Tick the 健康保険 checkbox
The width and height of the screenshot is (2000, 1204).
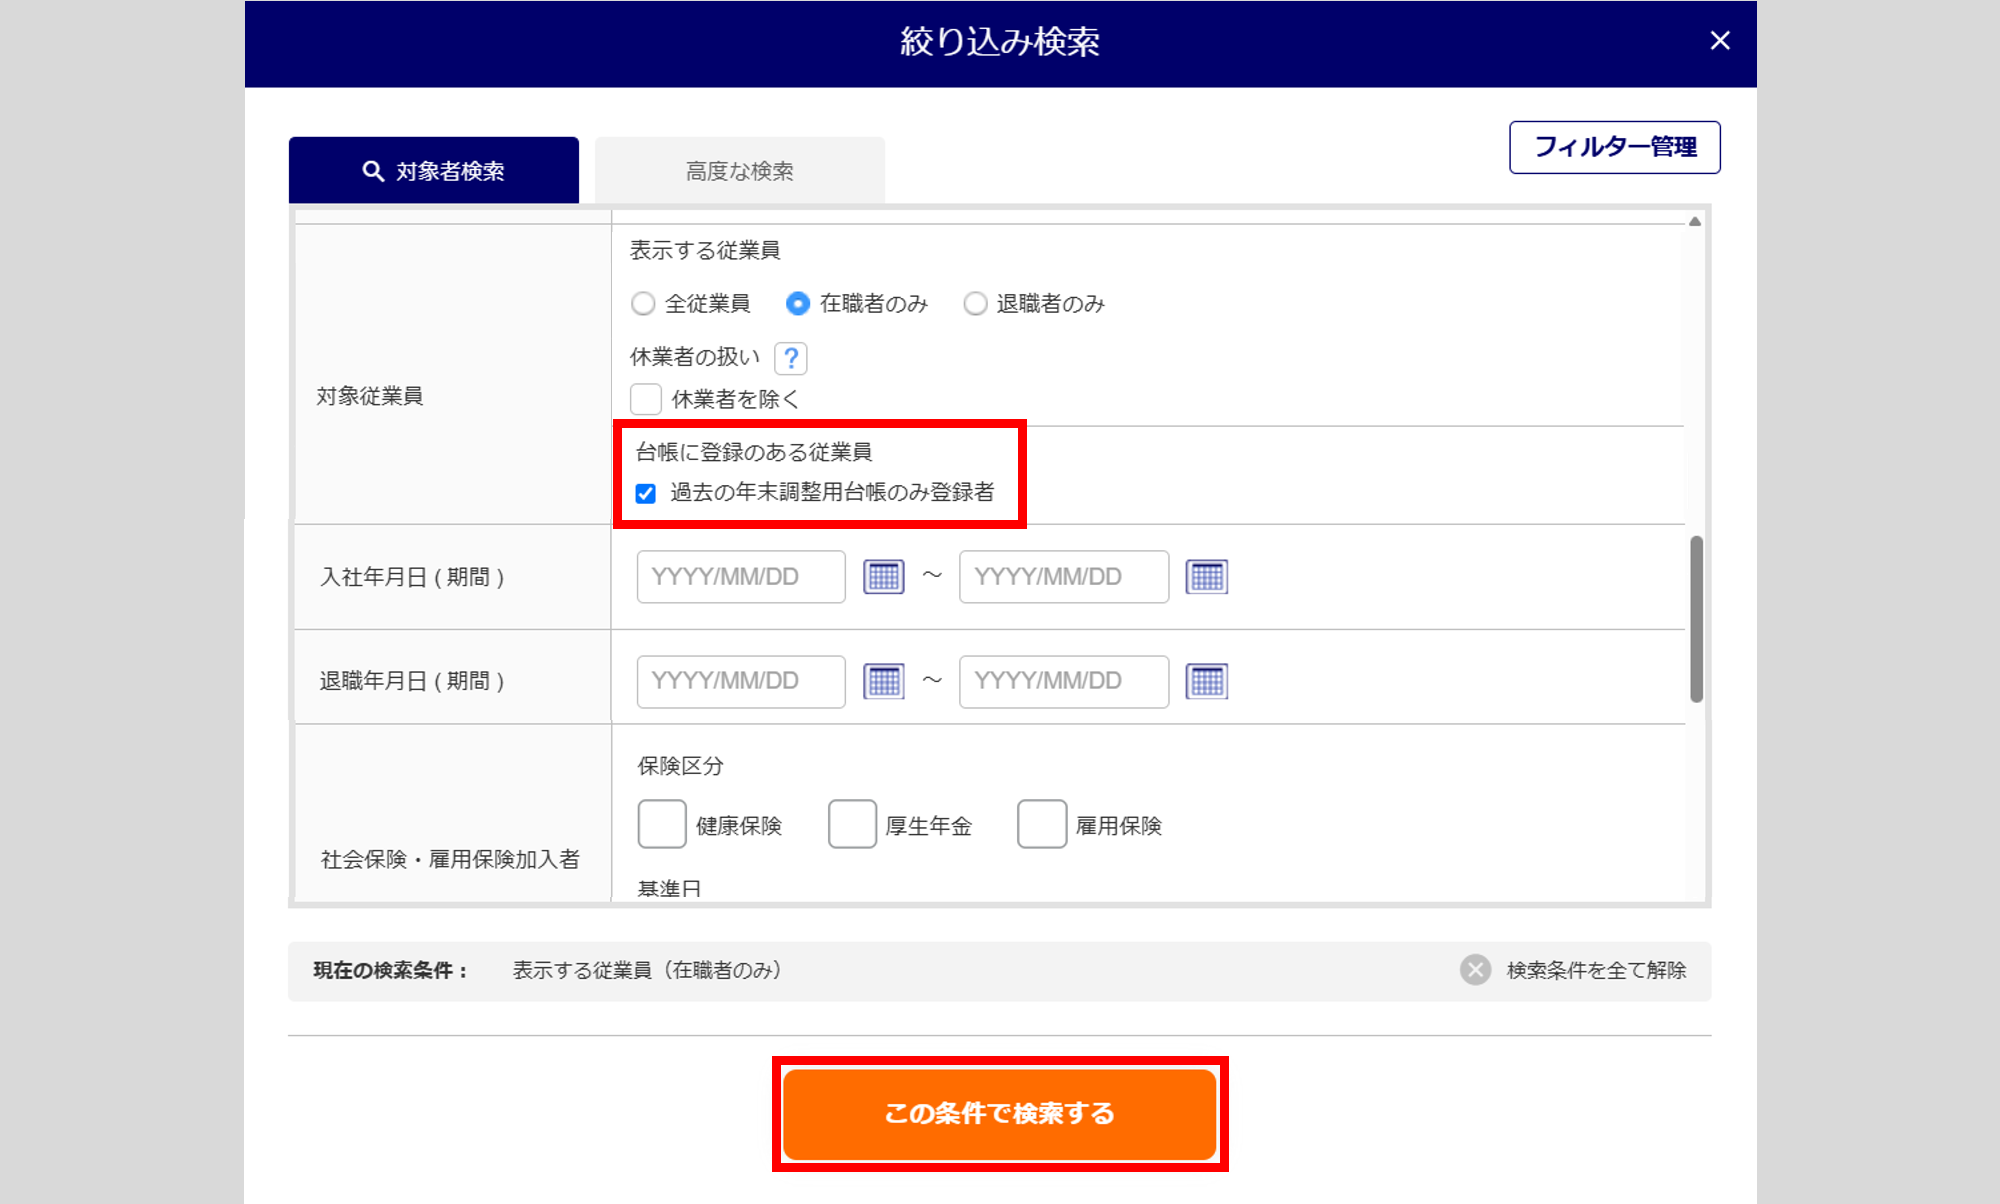662,824
